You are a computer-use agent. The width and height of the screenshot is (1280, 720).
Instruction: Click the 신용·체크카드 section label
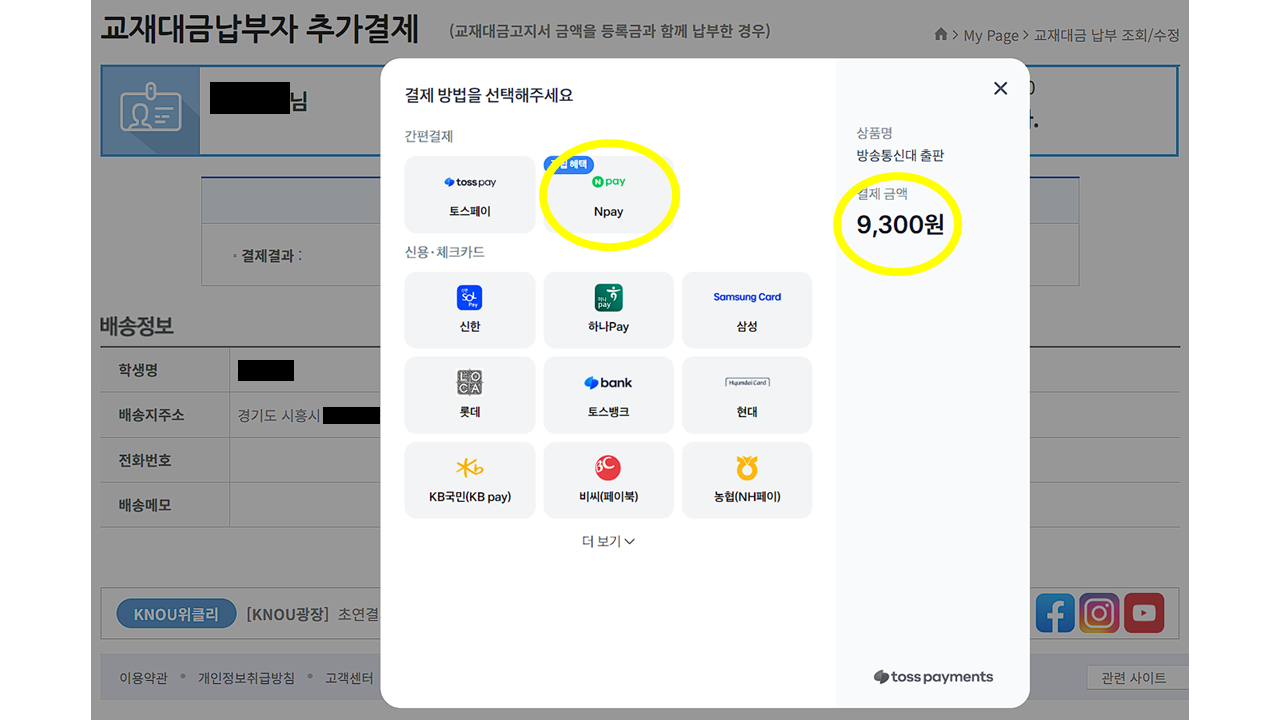tap(445, 252)
